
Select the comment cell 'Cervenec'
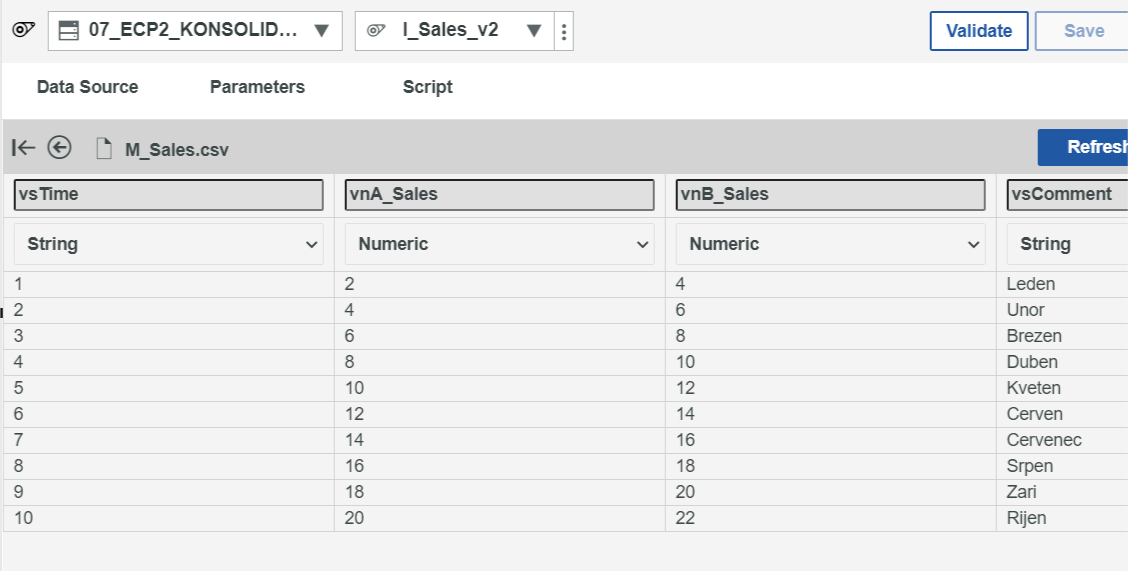[1062, 440]
